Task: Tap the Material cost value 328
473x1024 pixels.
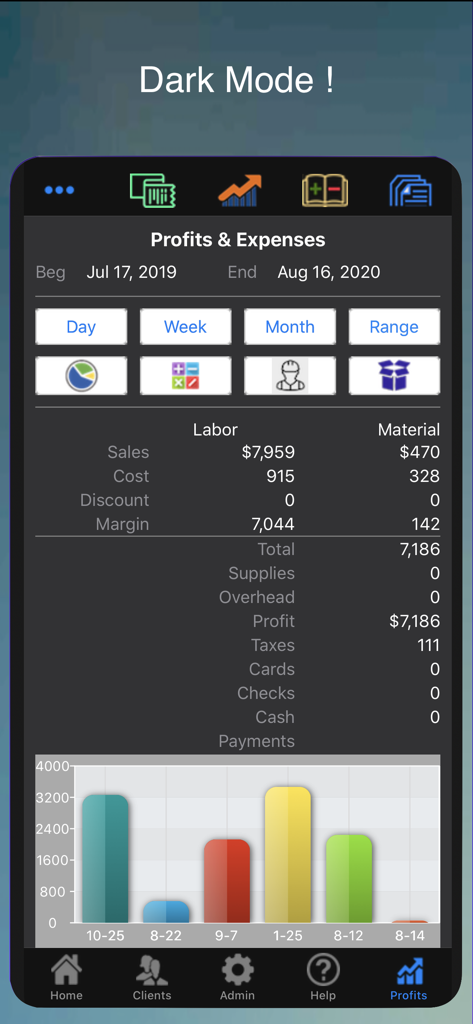Action: tap(425, 476)
